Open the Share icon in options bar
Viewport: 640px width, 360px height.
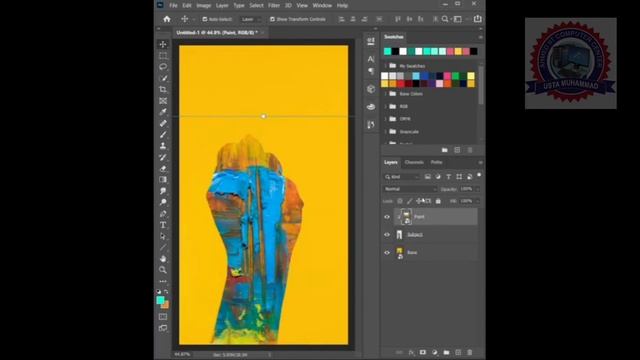pyautogui.click(x=478, y=19)
